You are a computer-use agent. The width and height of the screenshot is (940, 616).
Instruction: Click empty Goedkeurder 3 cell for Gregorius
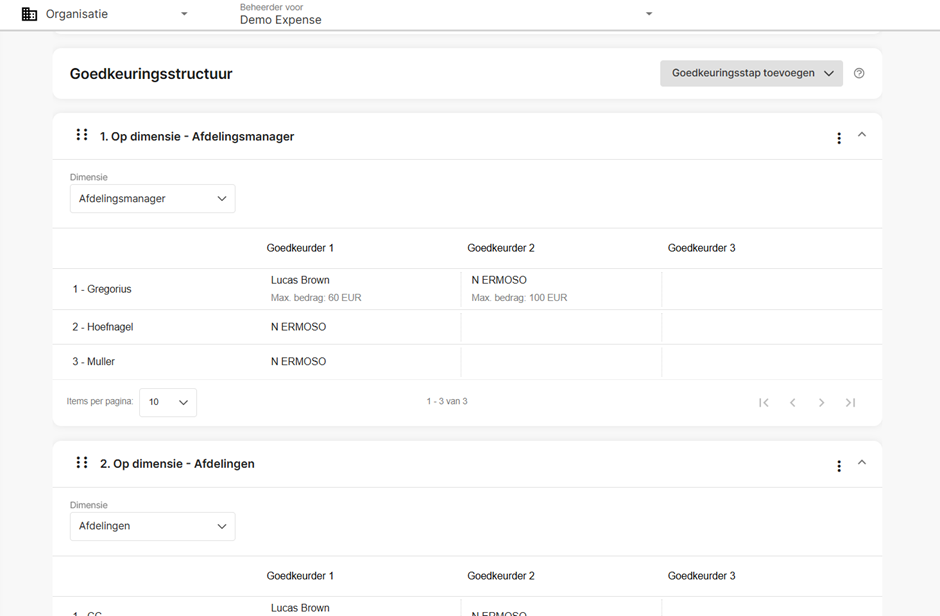click(772, 289)
